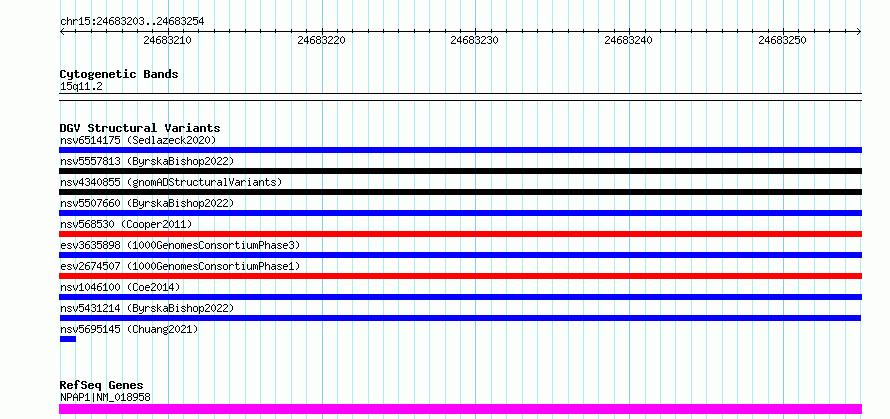Click the right arrowhead of the coordinate ruler
This screenshot has height=419, width=890.
859,32
